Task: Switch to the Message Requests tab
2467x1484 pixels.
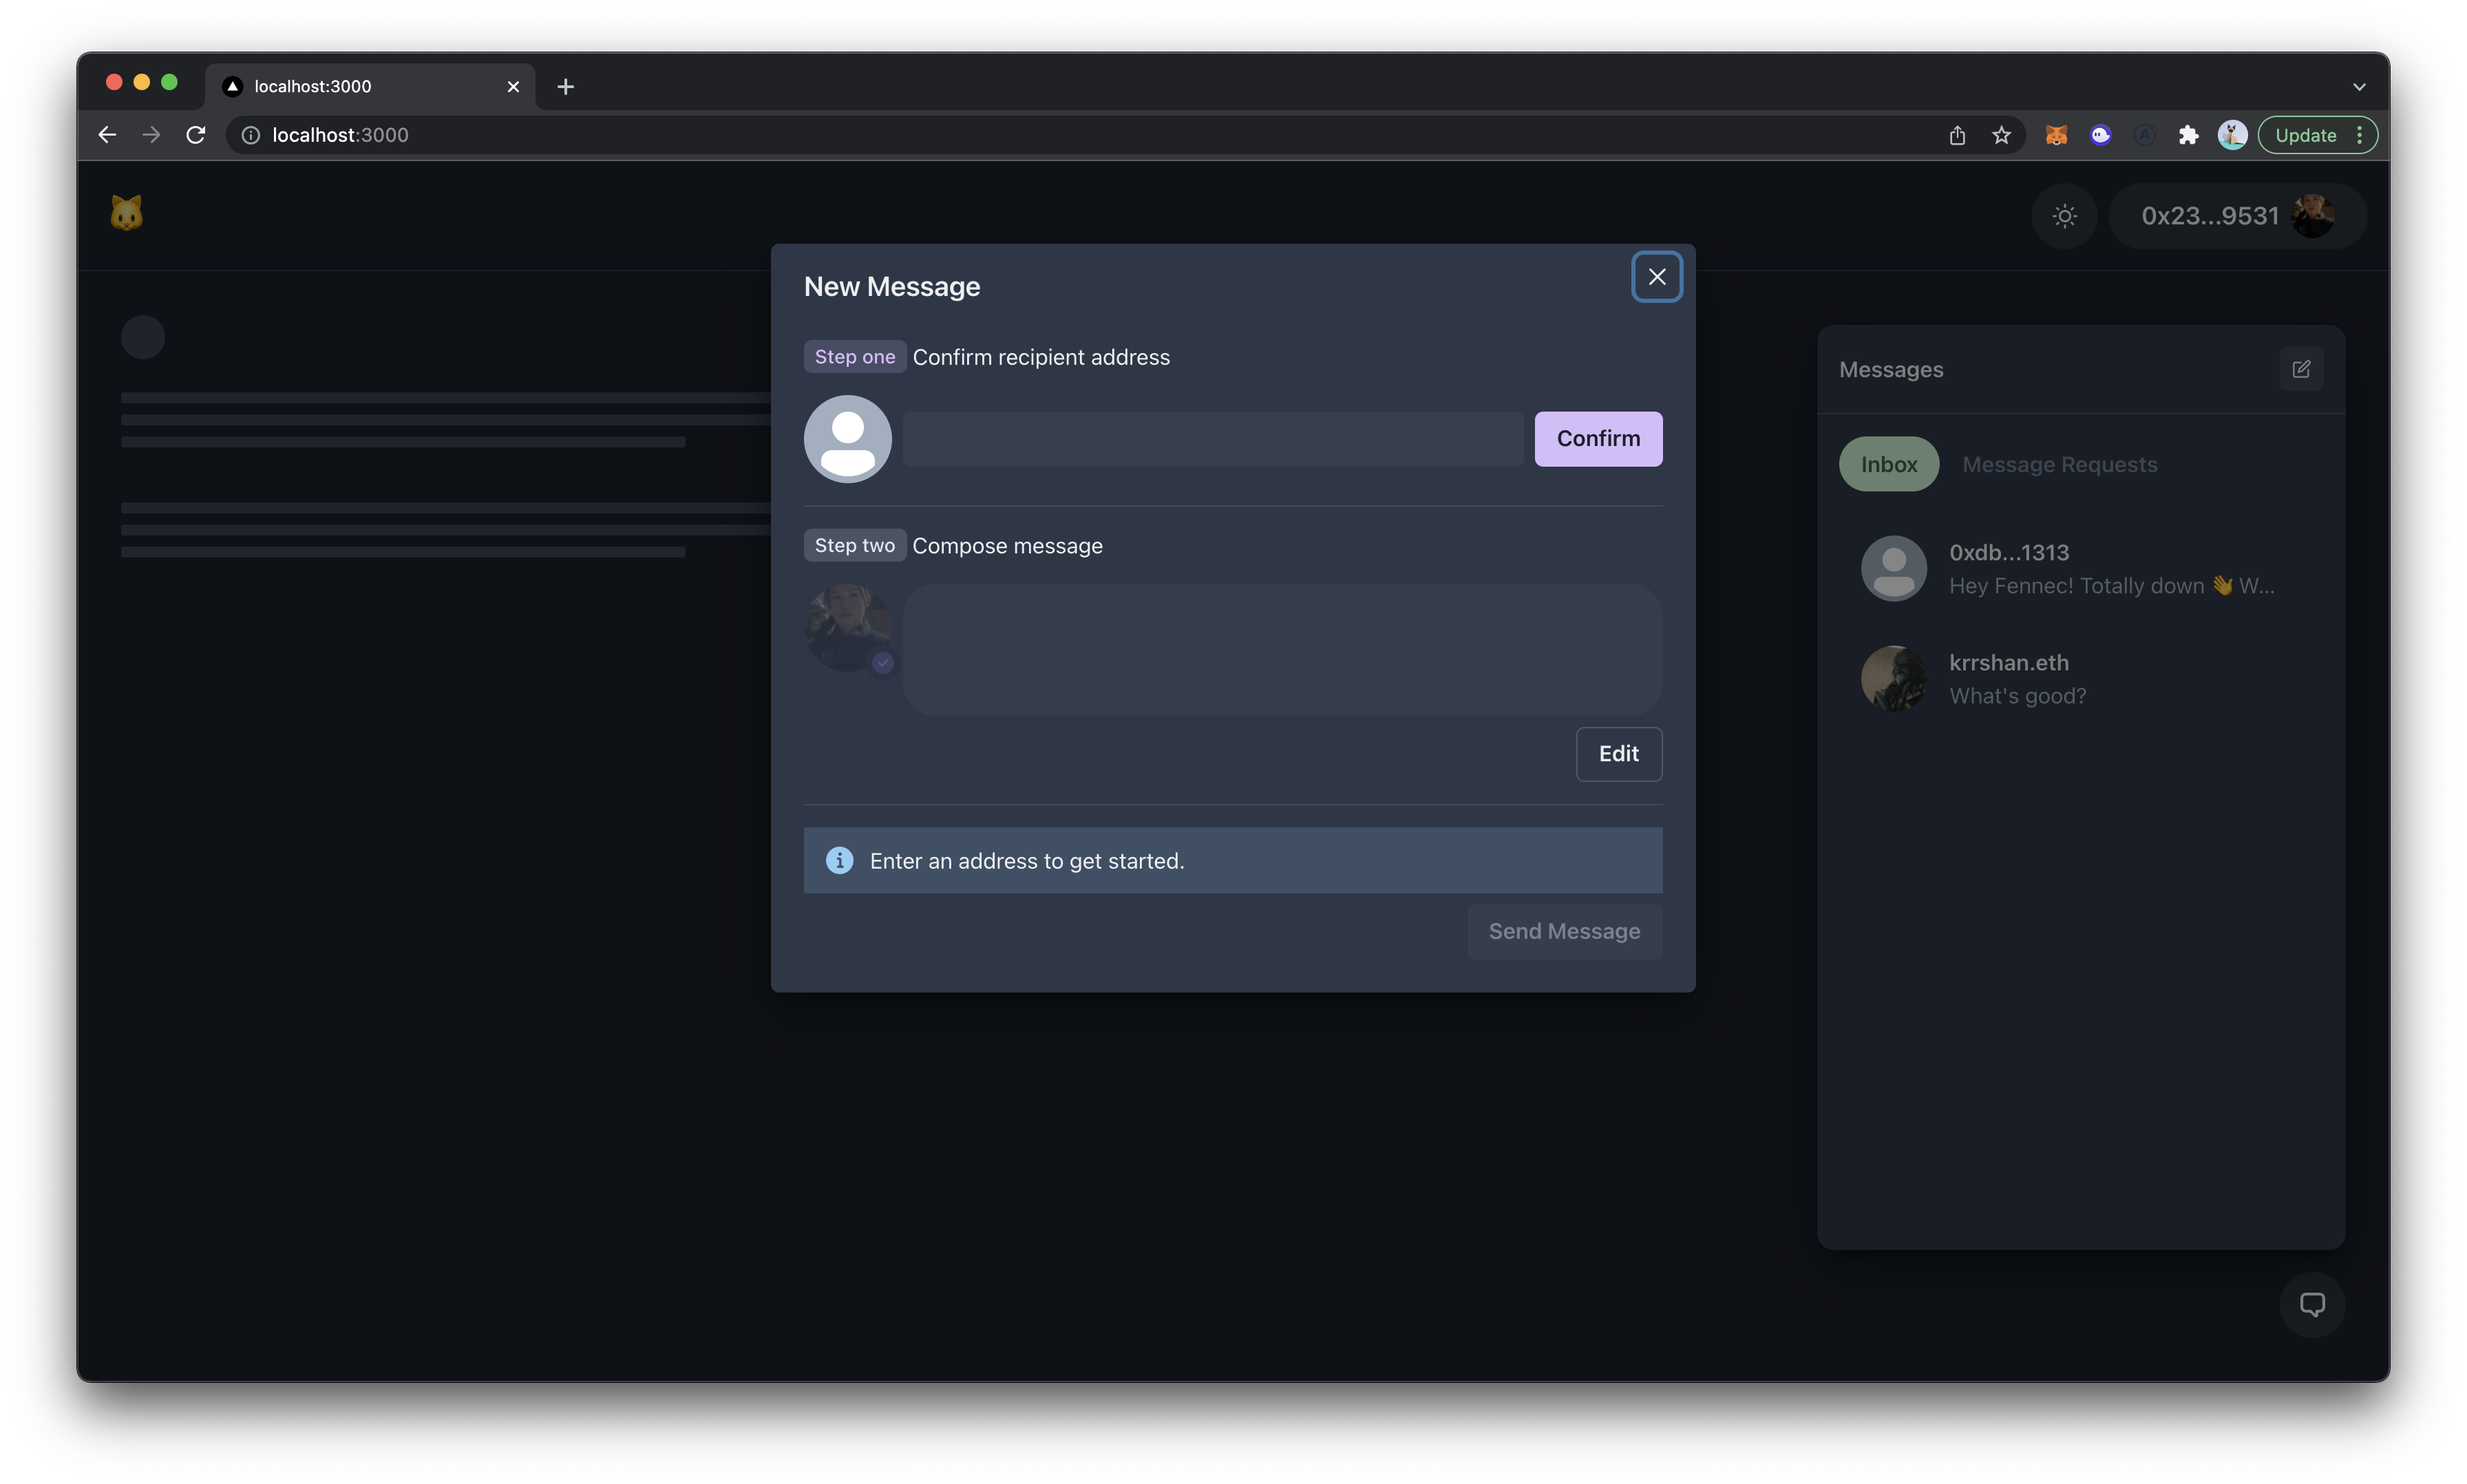Action: tap(2058, 462)
